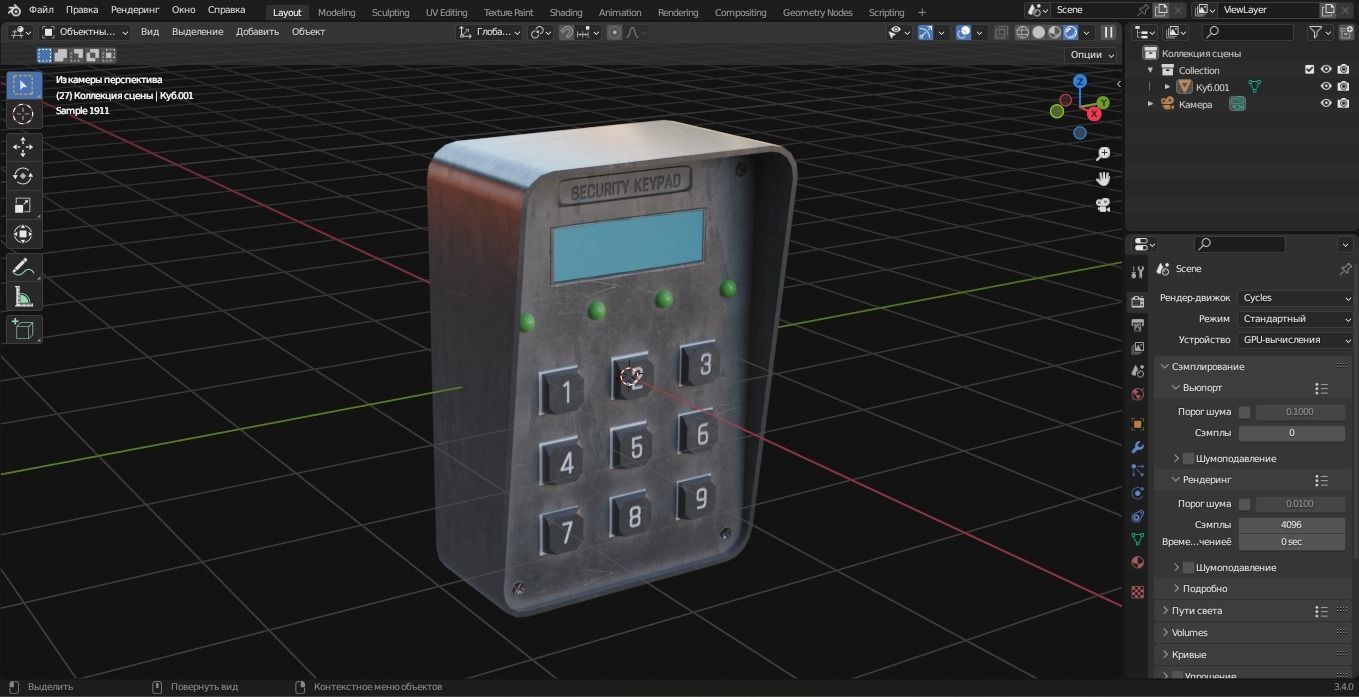Open the Опции dropdown
Viewport: 1359px width, 697px height.
1090,55
